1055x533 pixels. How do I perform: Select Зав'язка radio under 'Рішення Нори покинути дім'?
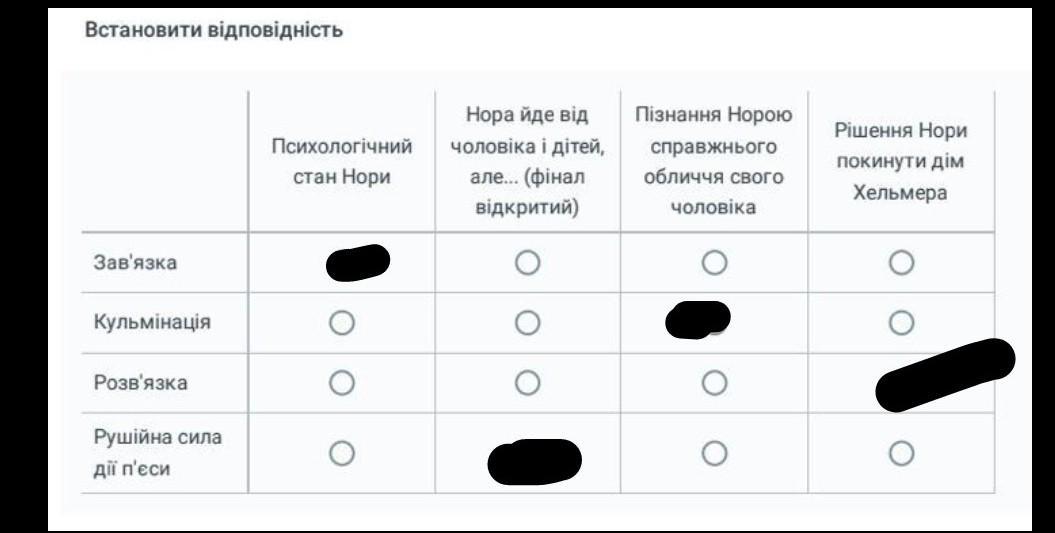(x=901, y=263)
